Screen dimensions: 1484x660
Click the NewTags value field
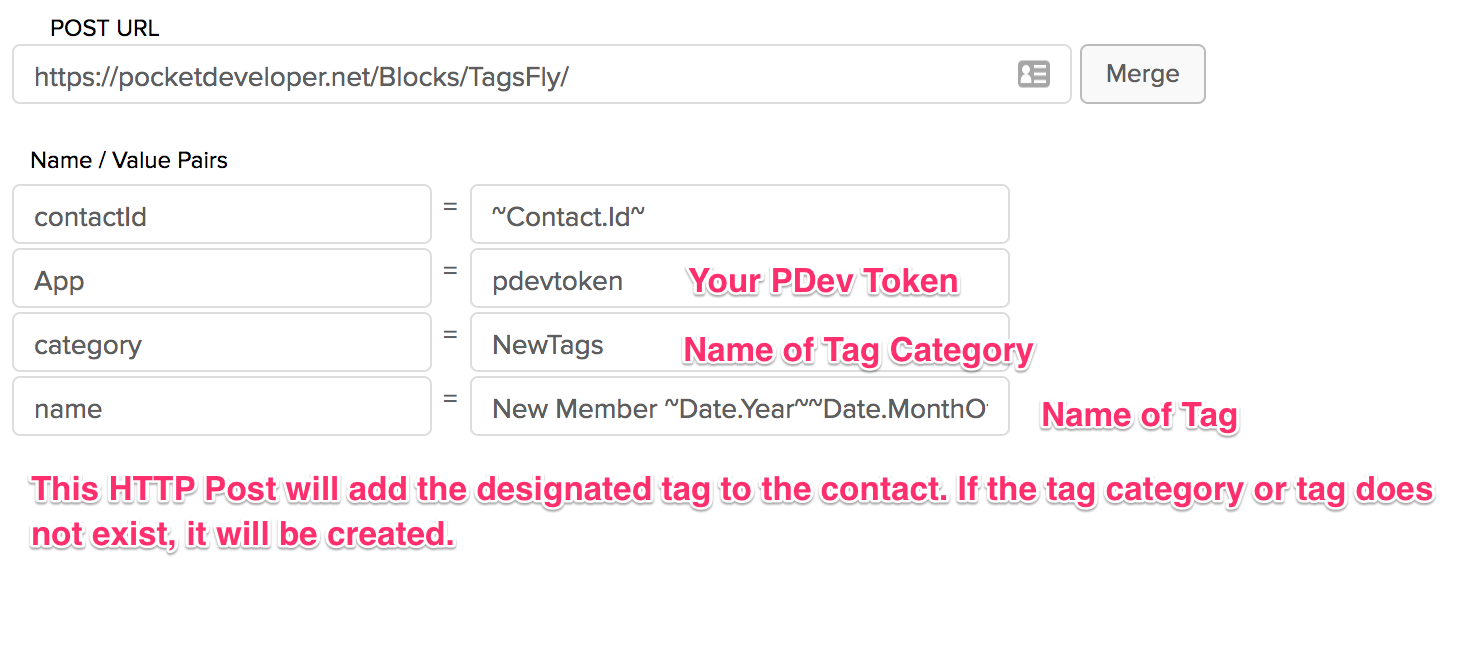coord(739,342)
